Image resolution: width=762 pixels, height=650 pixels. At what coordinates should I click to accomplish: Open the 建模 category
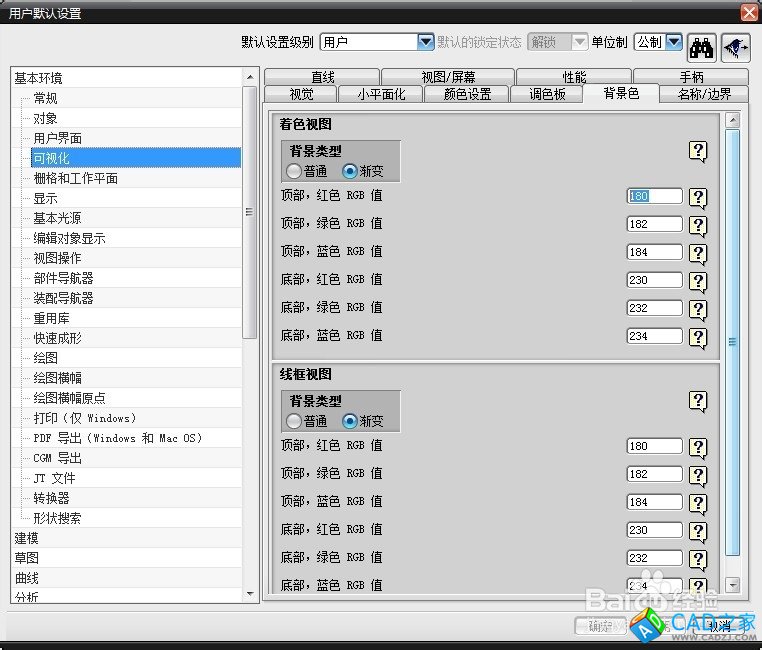click(x=27, y=538)
